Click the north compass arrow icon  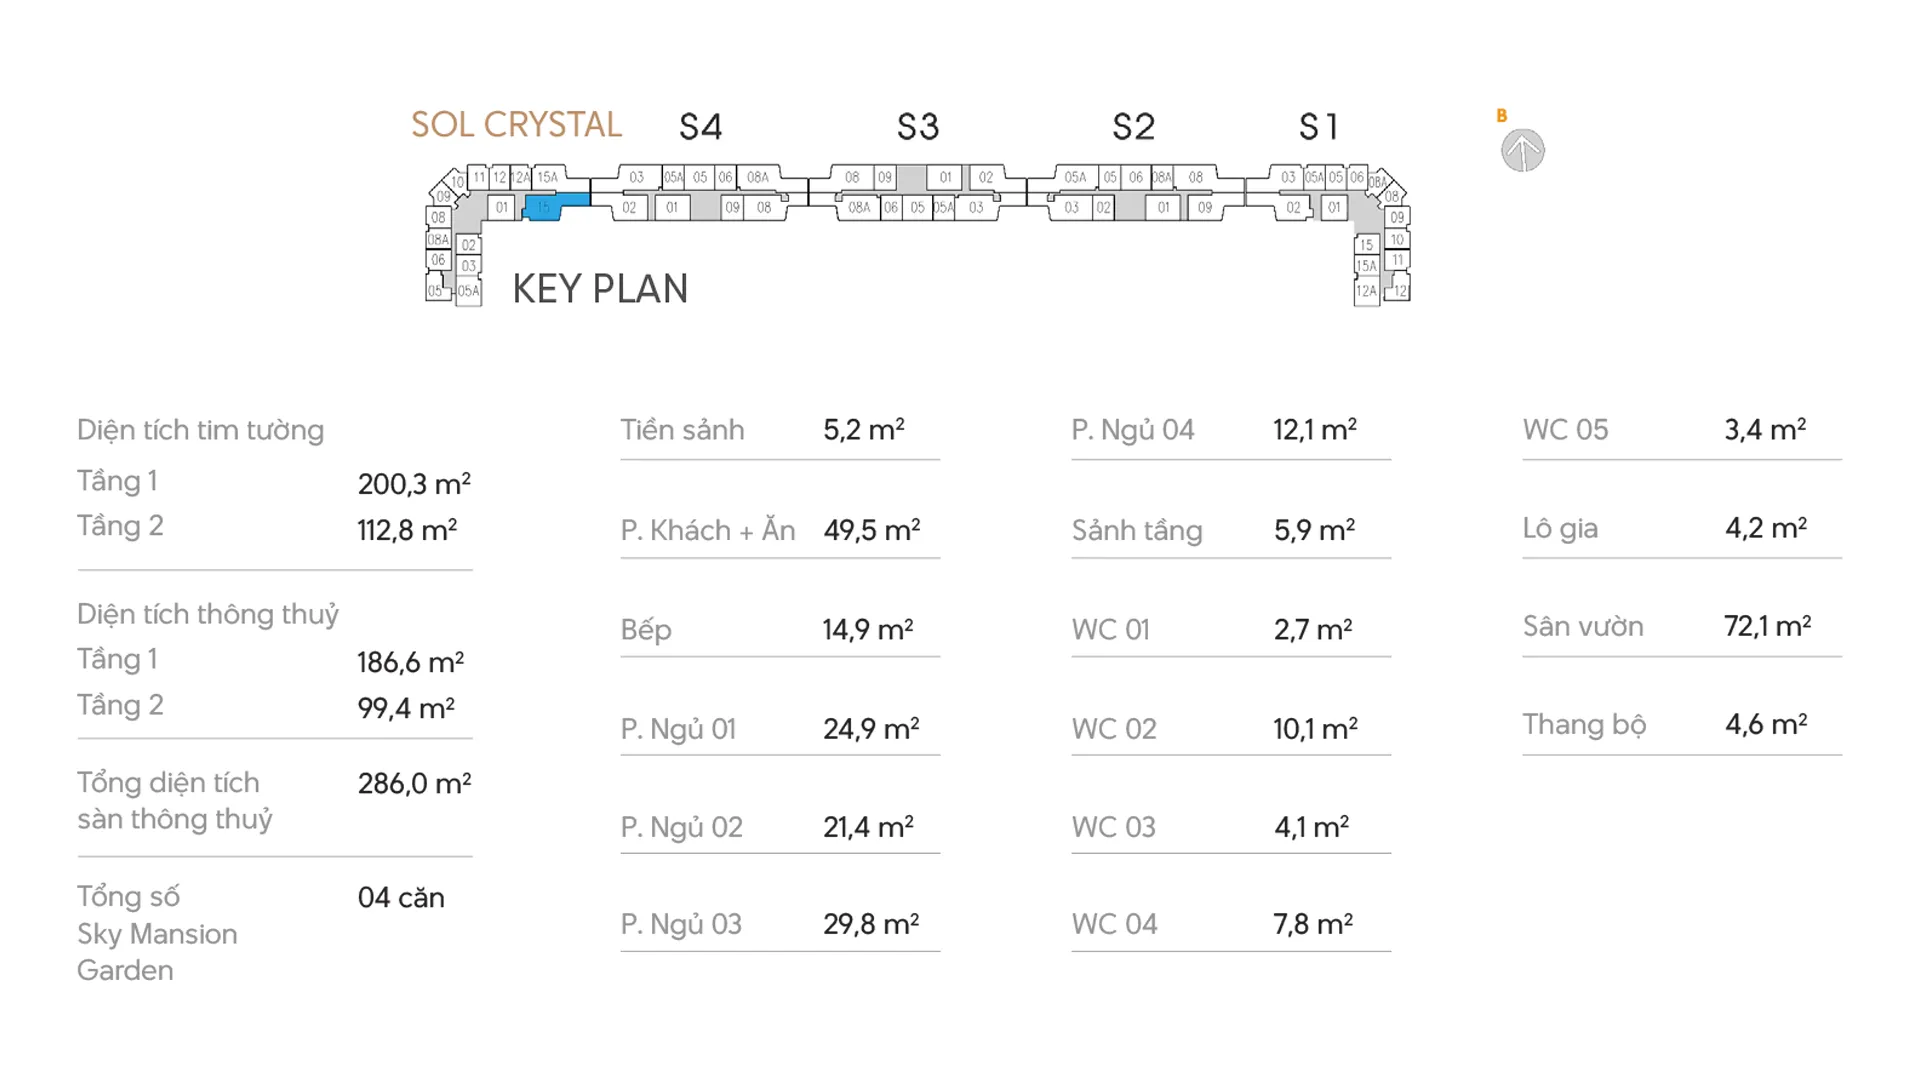[x=1522, y=151]
